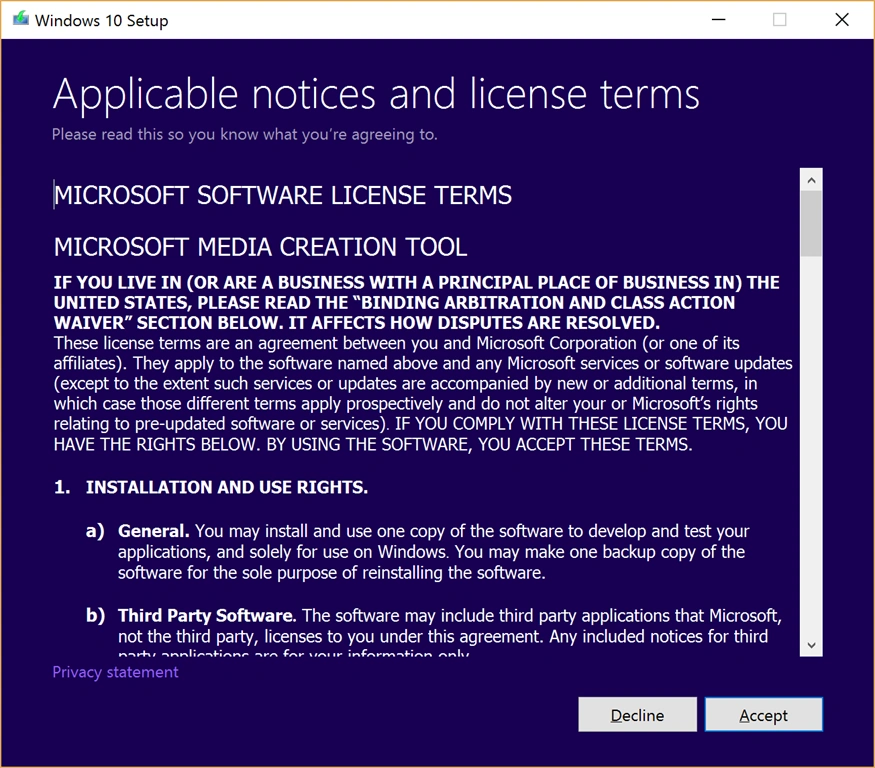Click the scroll down arrow of license text
The image size is (875, 768).
811,645
